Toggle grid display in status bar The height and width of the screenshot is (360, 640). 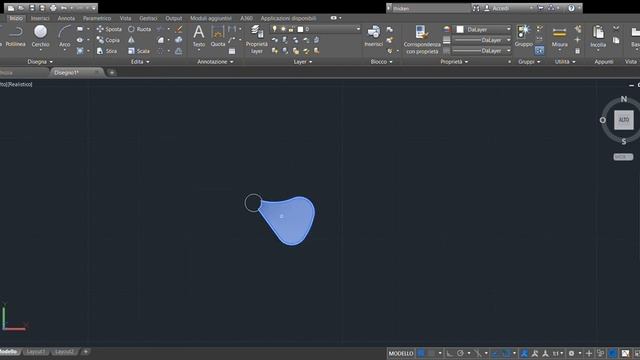pos(421,353)
